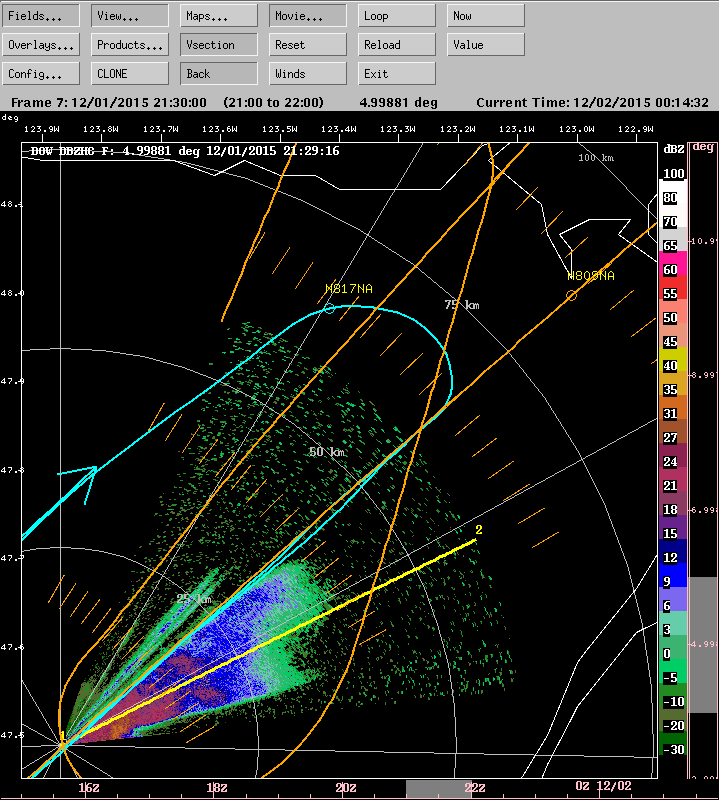Open the Overlays... menu
This screenshot has height=800, width=719.
(41, 45)
